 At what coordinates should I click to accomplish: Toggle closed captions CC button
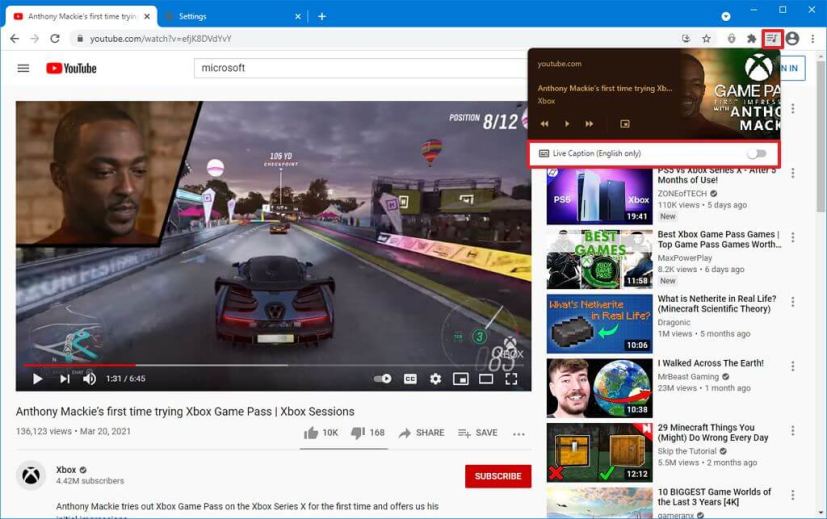click(410, 379)
